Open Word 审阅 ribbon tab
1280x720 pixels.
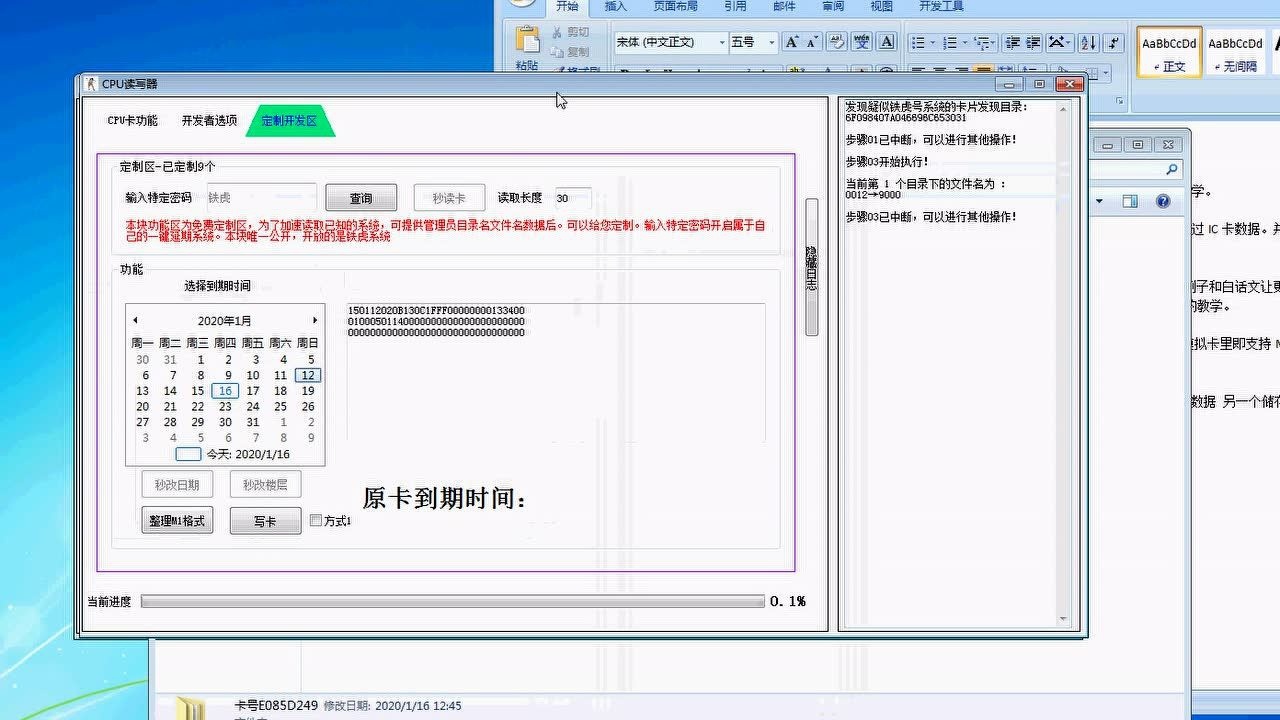pyautogui.click(x=833, y=6)
